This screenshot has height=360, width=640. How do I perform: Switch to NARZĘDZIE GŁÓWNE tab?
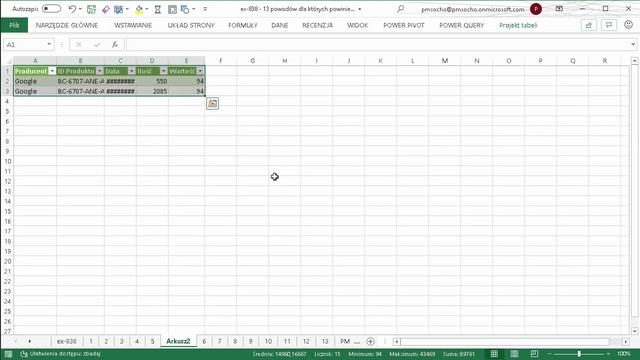[67, 25]
